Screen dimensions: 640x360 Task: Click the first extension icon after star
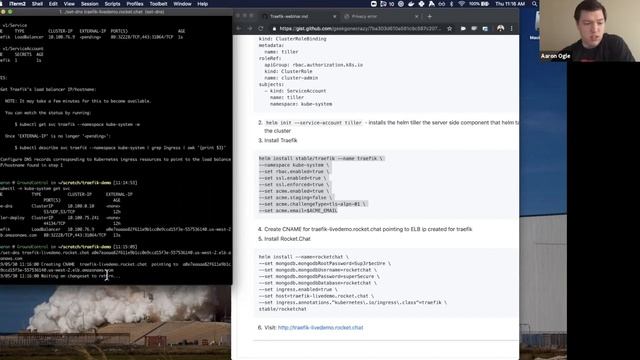(x=463, y=29)
